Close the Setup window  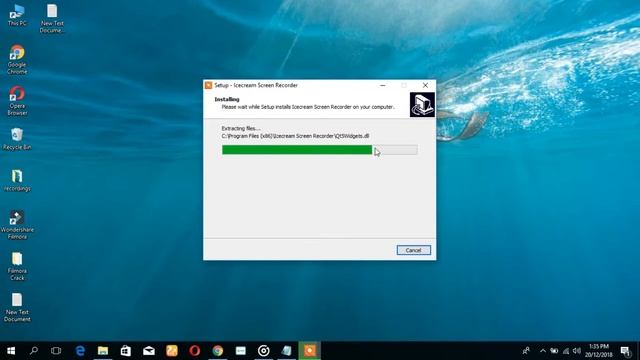(x=425, y=85)
